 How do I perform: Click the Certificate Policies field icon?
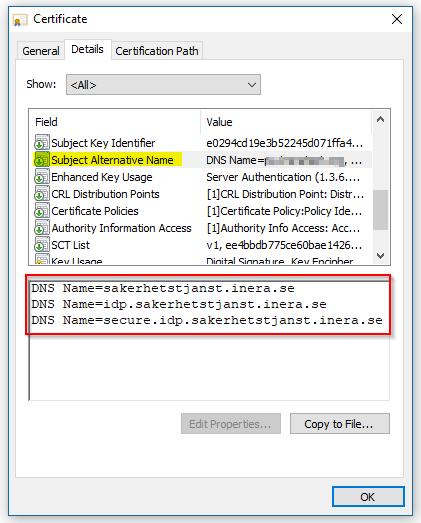coord(42,210)
